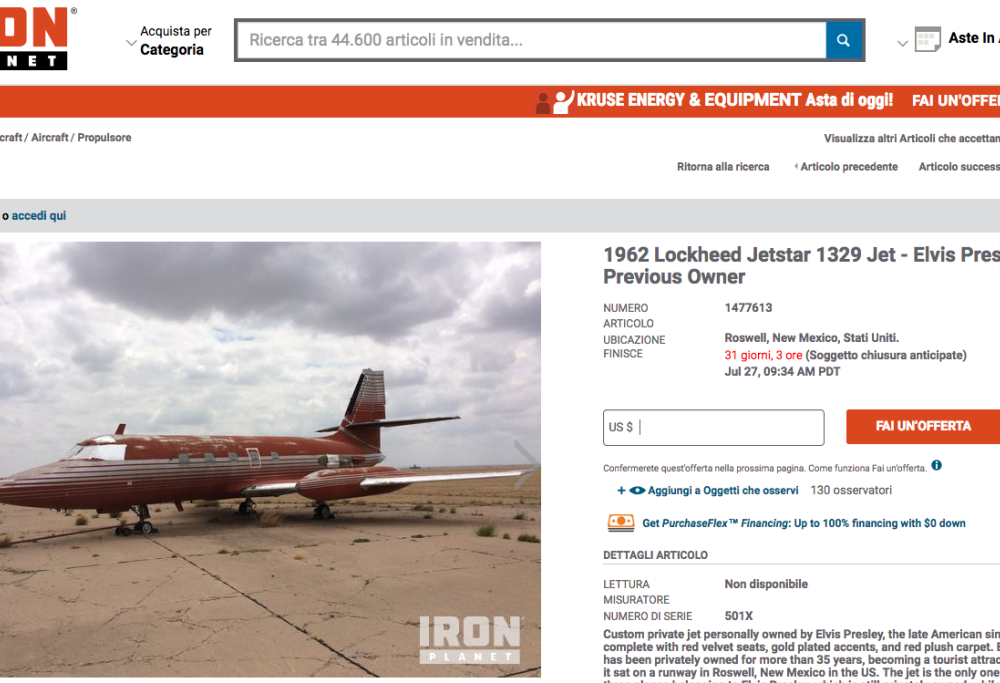Click the PurchaseFlex money icon
Image resolution: width=1000 pixels, height=683 pixels.
pos(621,523)
